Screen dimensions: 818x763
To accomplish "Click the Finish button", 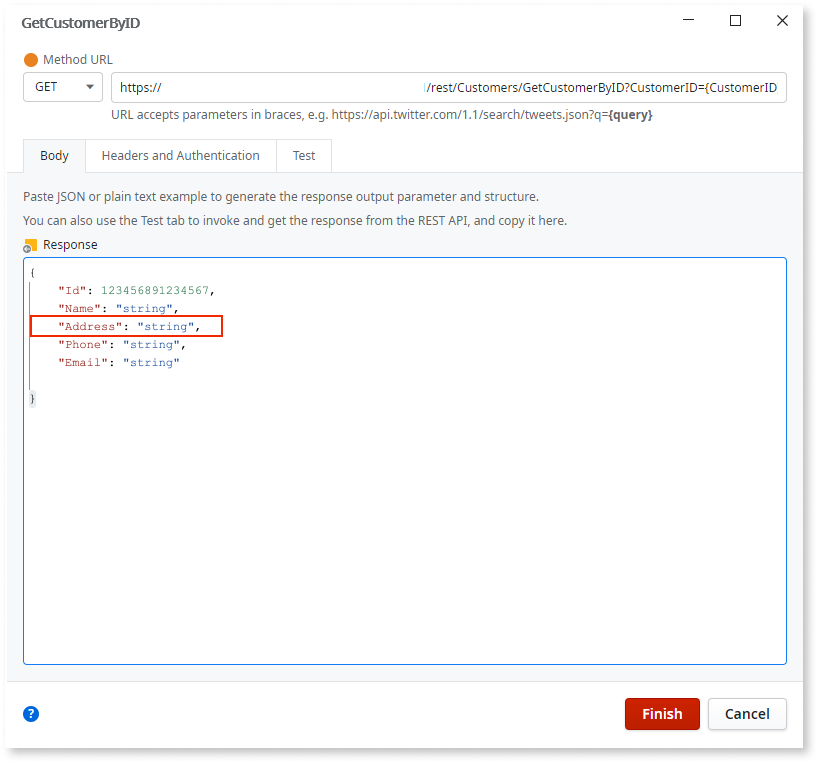I will [x=661, y=713].
